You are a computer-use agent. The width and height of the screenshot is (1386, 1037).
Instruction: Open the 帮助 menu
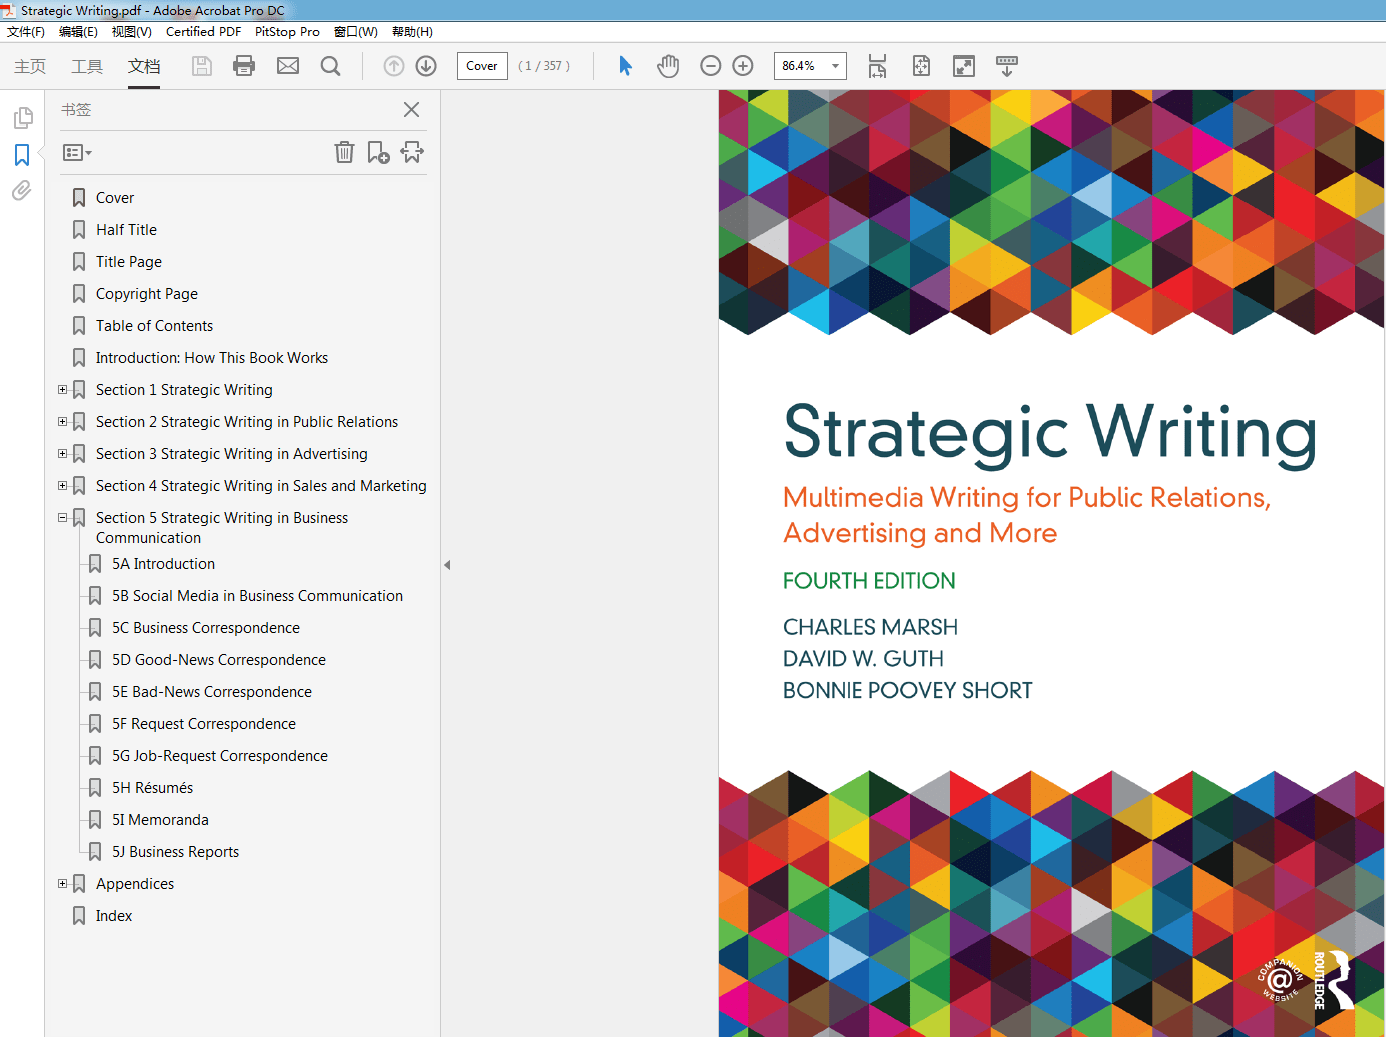pos(411,31)
